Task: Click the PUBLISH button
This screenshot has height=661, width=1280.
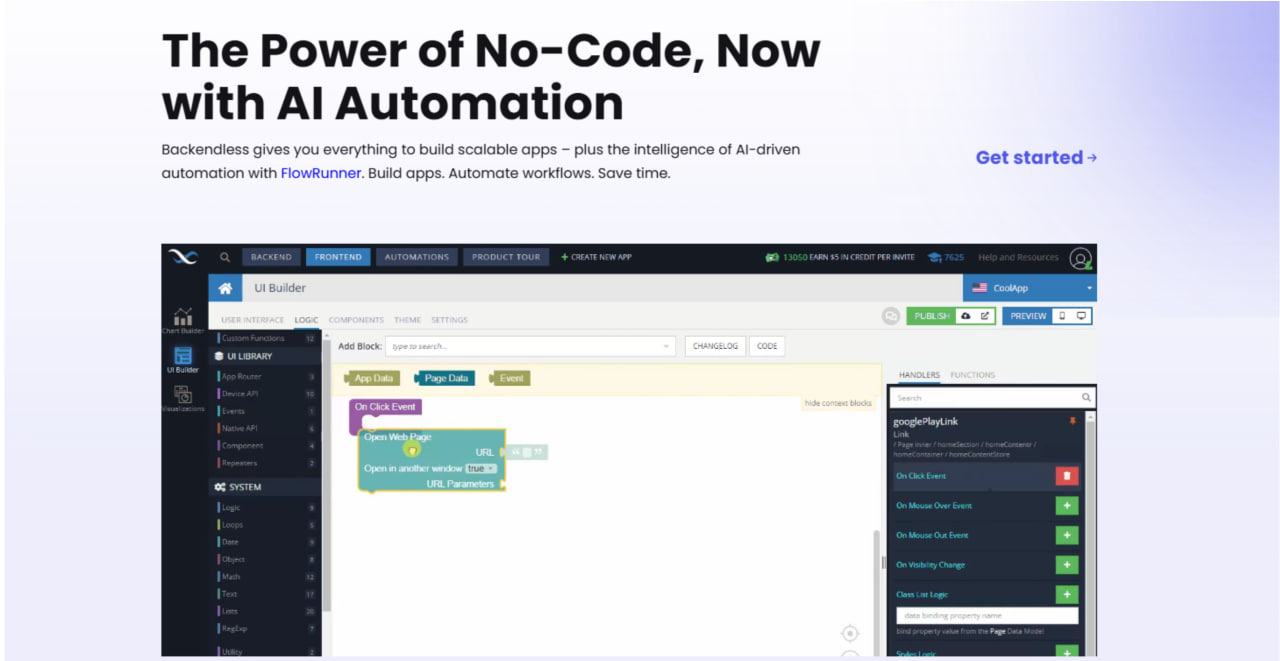Action: coord(932,316)
